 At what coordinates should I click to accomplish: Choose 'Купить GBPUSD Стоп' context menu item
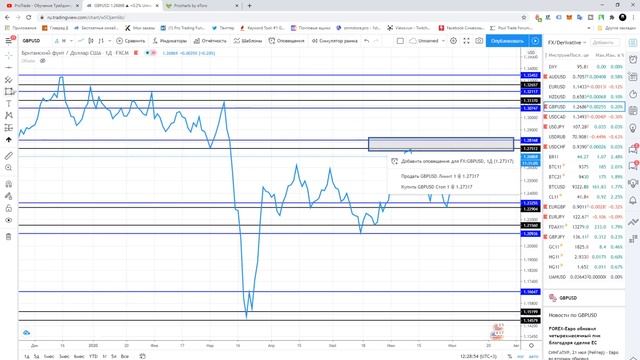[453, 187]
